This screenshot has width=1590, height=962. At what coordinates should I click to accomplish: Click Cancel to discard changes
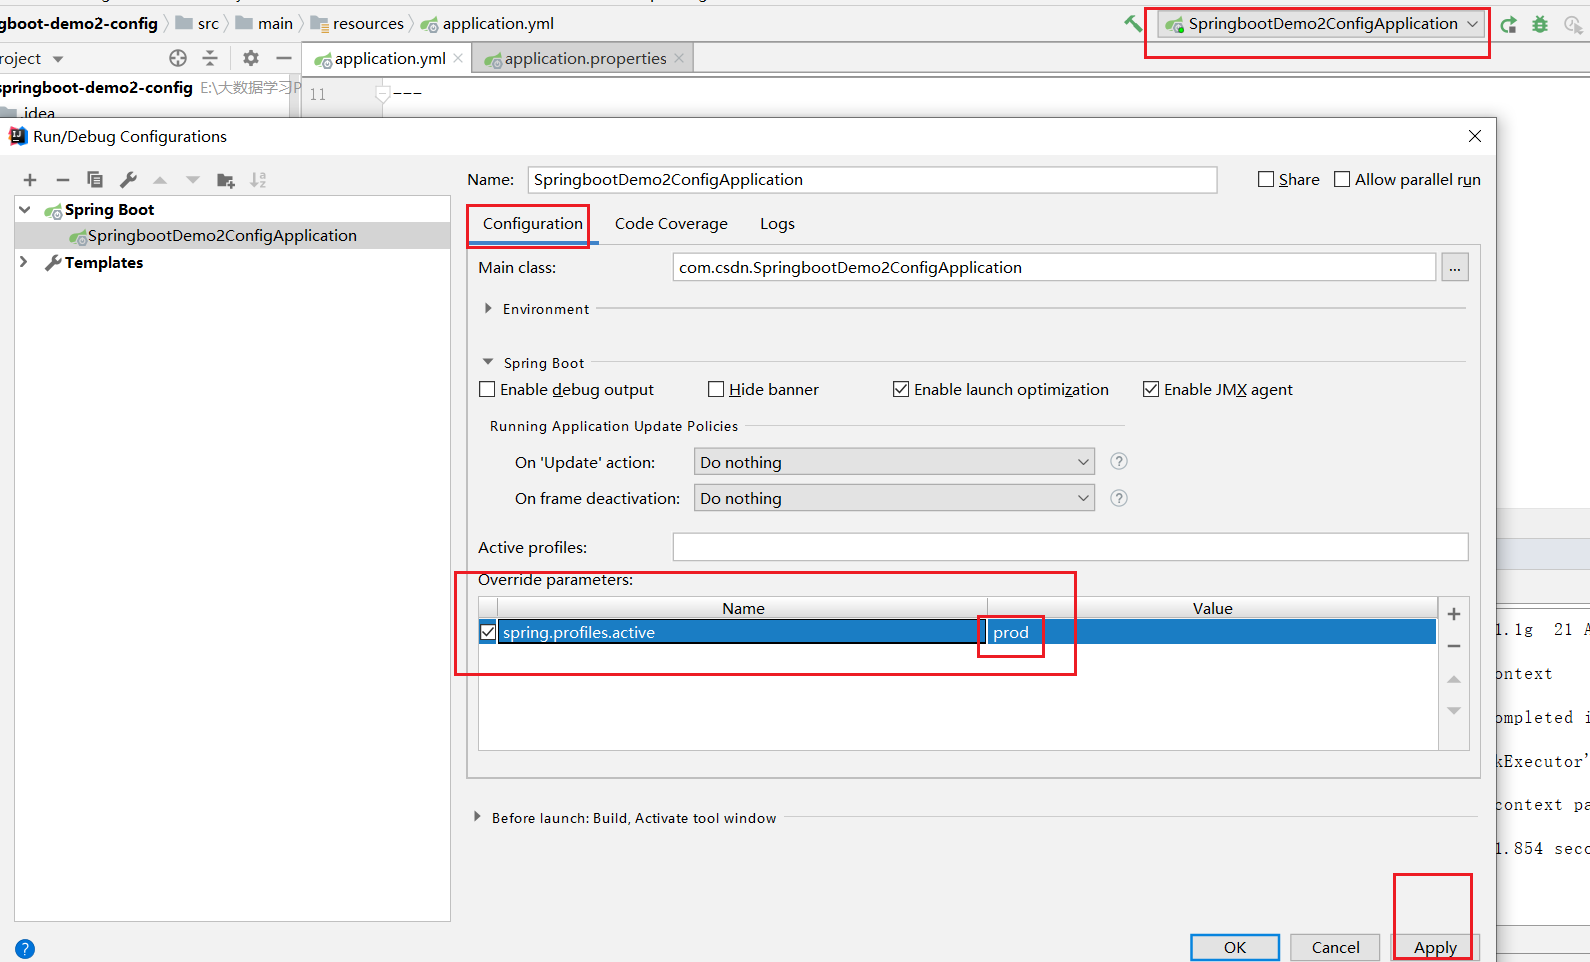1335,947
